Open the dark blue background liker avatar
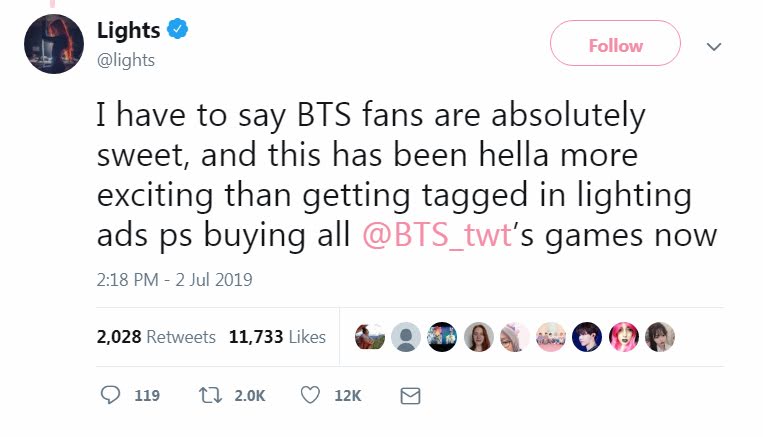 point(588,337)
